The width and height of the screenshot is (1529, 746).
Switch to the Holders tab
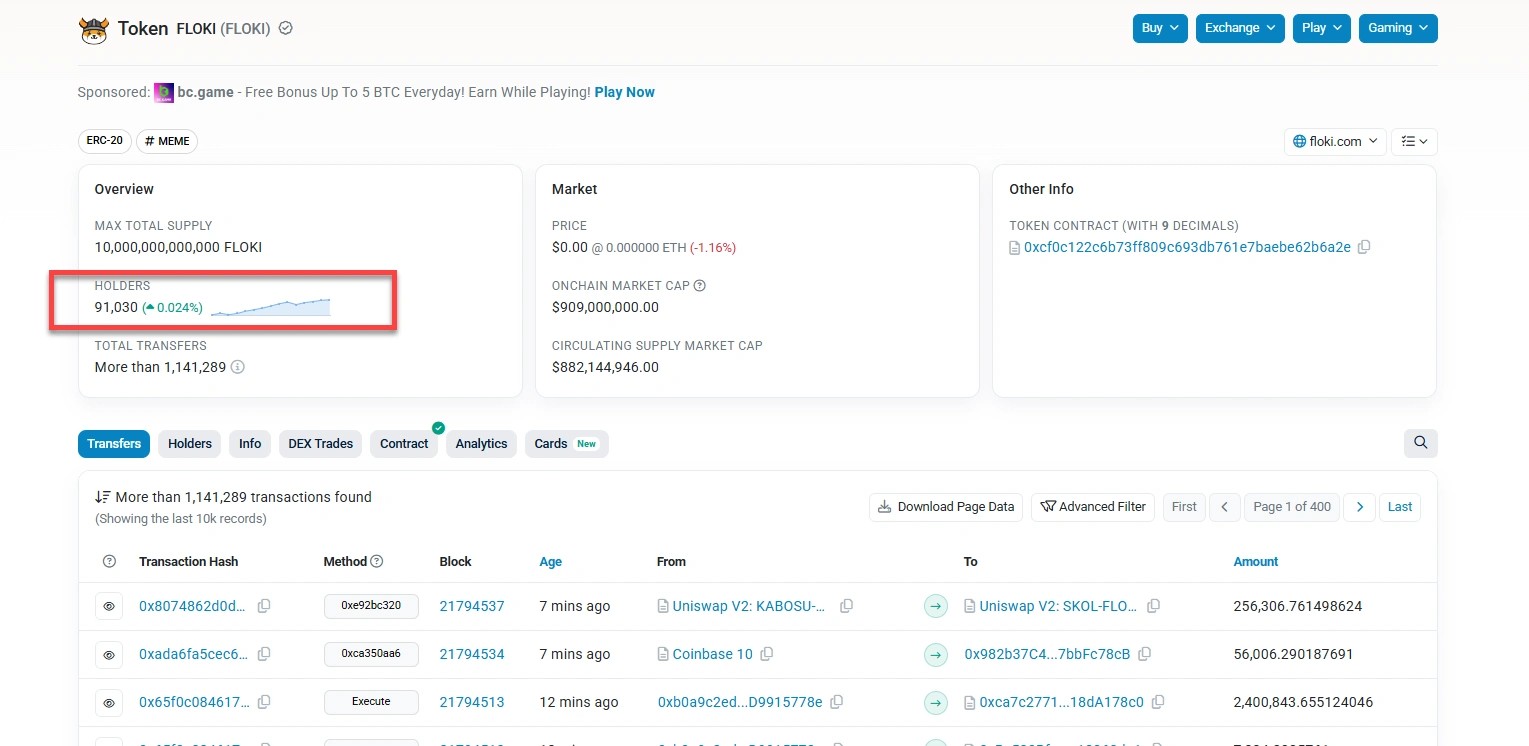coord(190,444)
